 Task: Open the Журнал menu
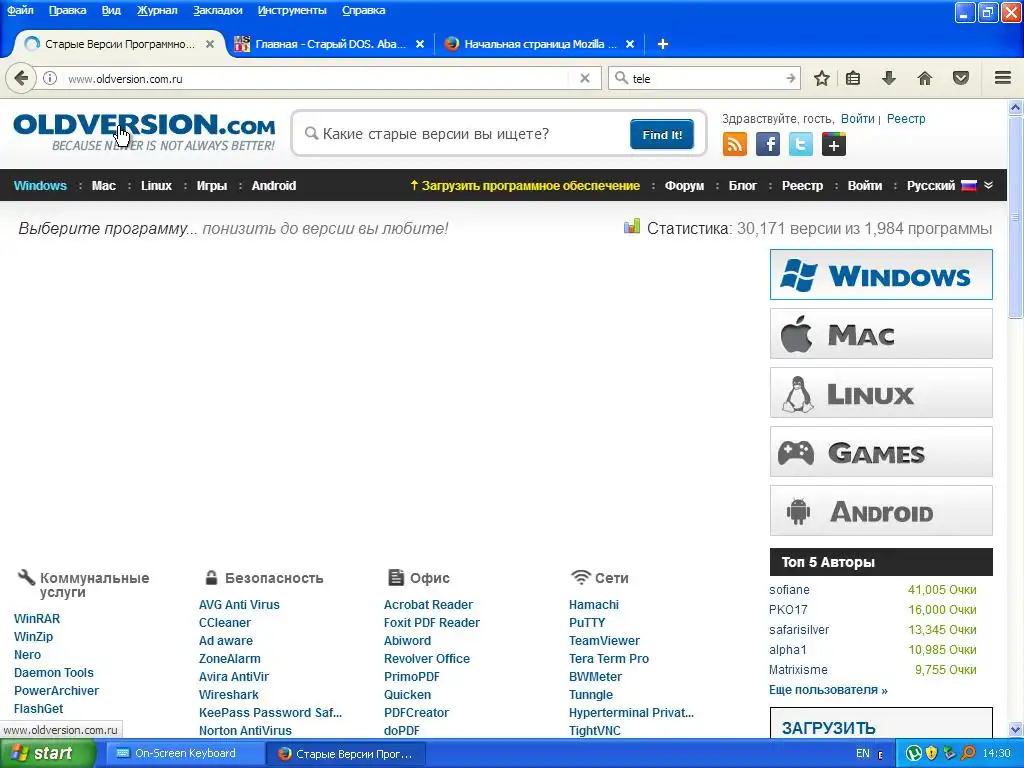(x=157, y=10)
